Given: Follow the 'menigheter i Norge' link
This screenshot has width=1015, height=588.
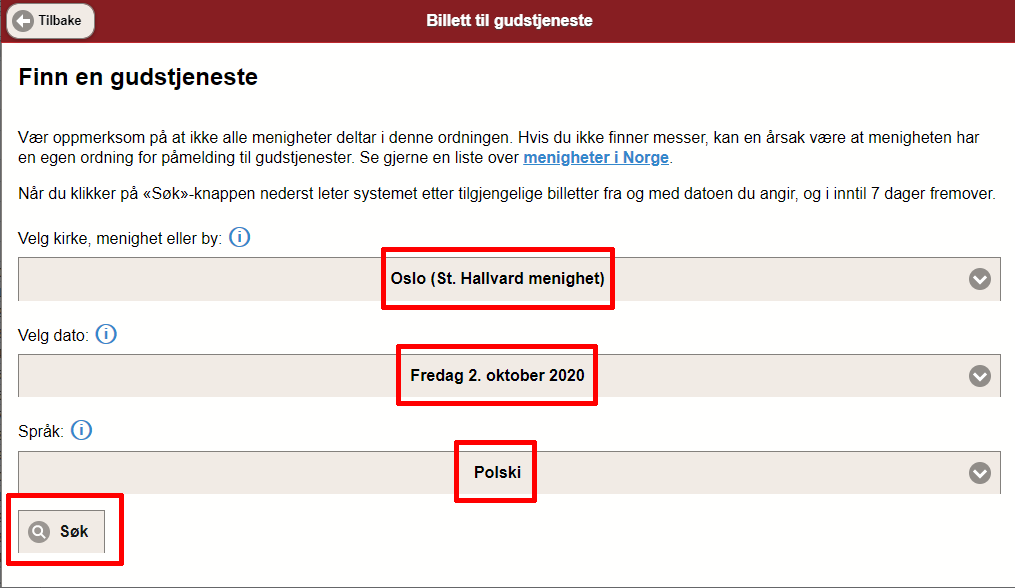Looking at the screenshot, I should point(596,158).
